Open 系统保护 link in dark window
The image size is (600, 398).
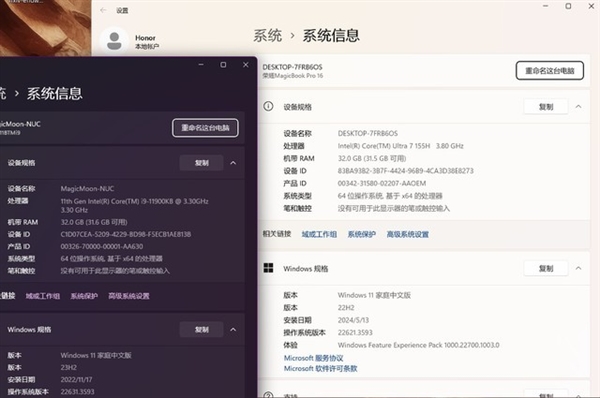[84, 296]
